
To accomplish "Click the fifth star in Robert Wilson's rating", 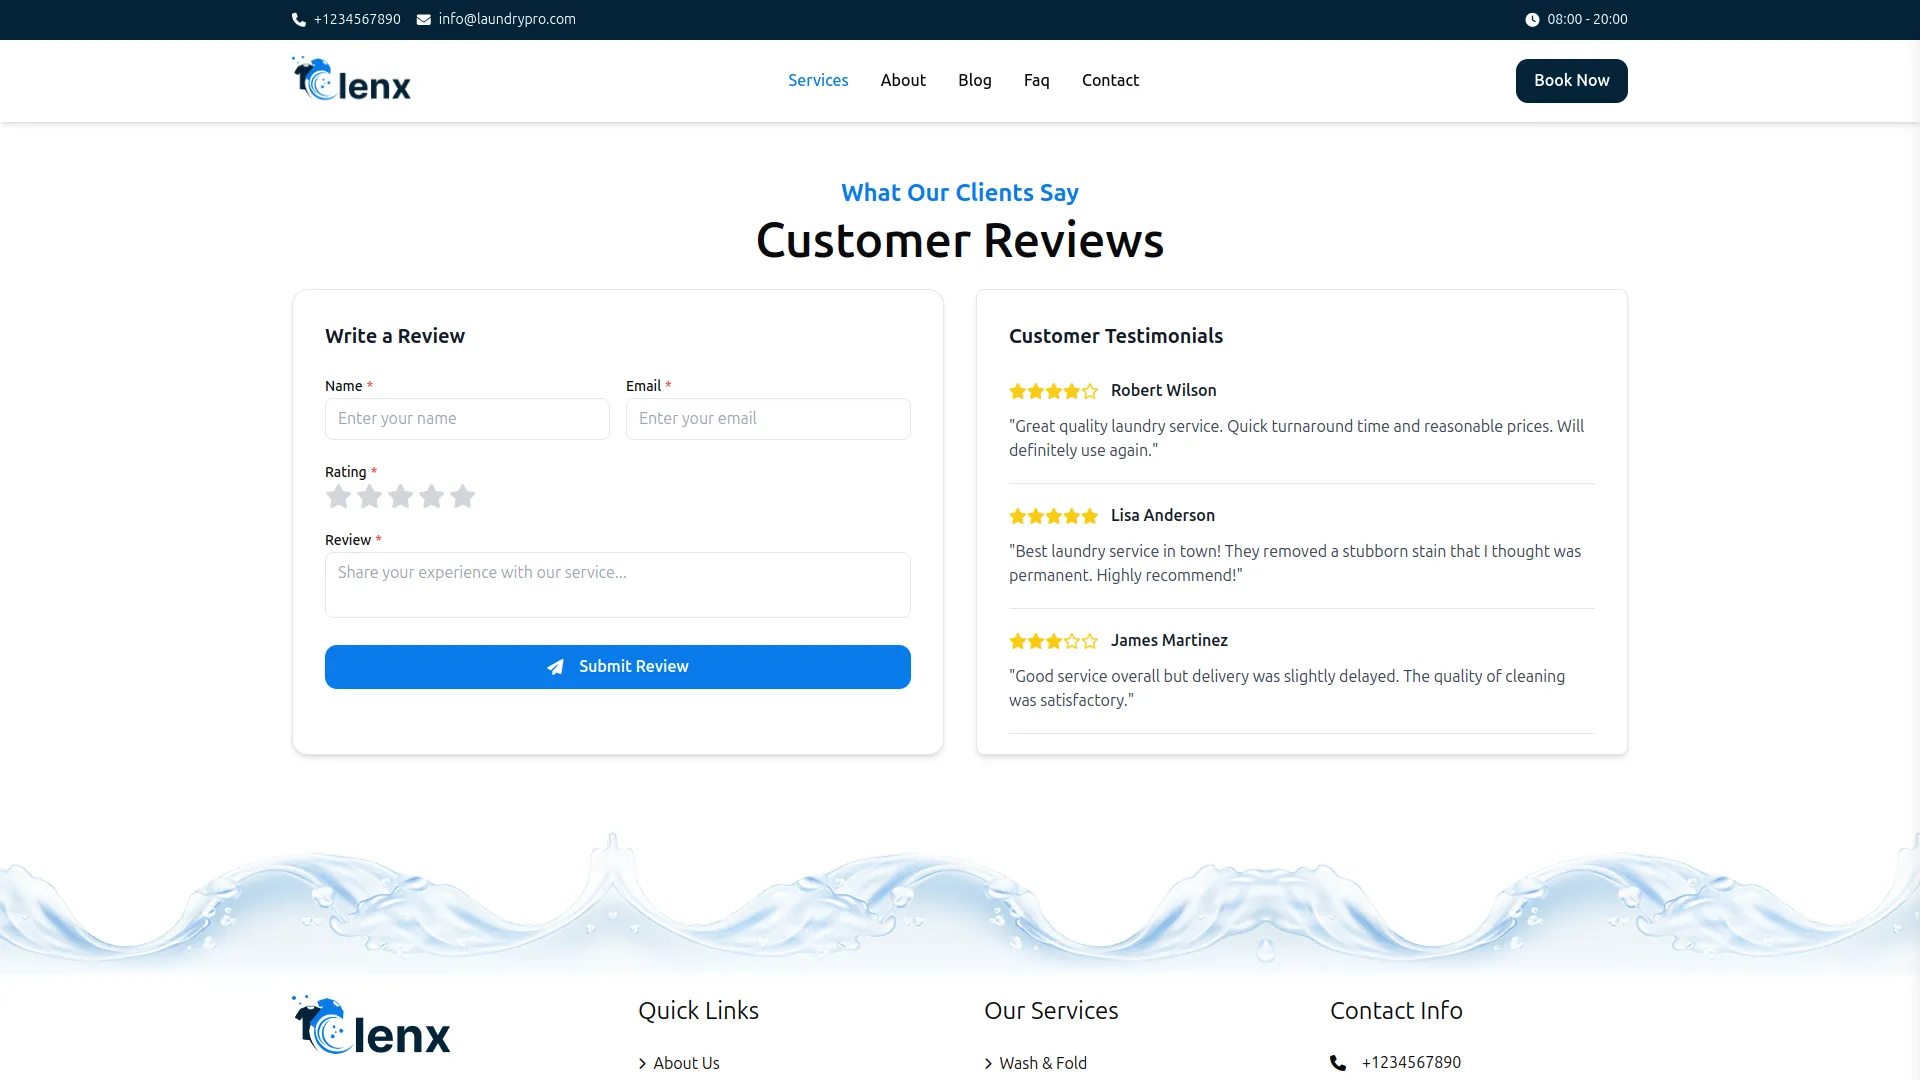I will [1092, 391].
